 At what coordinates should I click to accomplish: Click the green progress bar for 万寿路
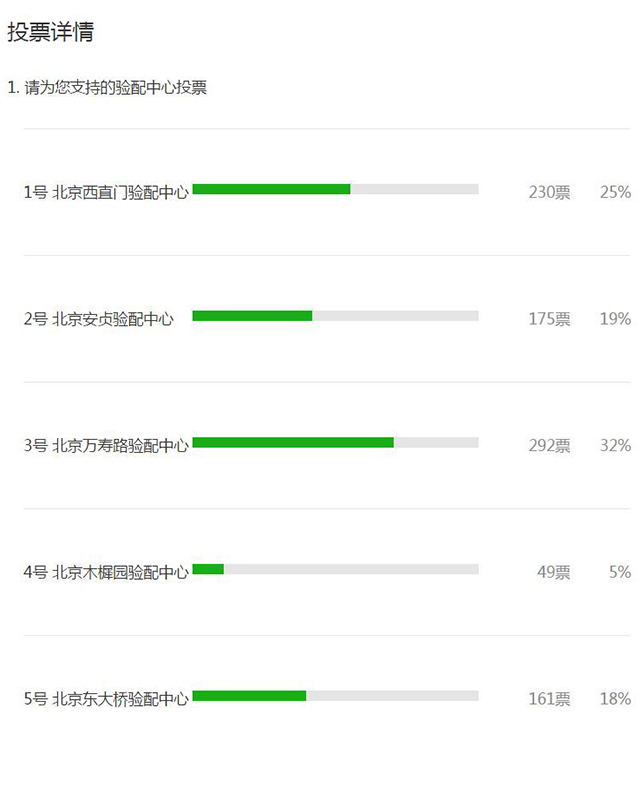(x=293, y=442)
